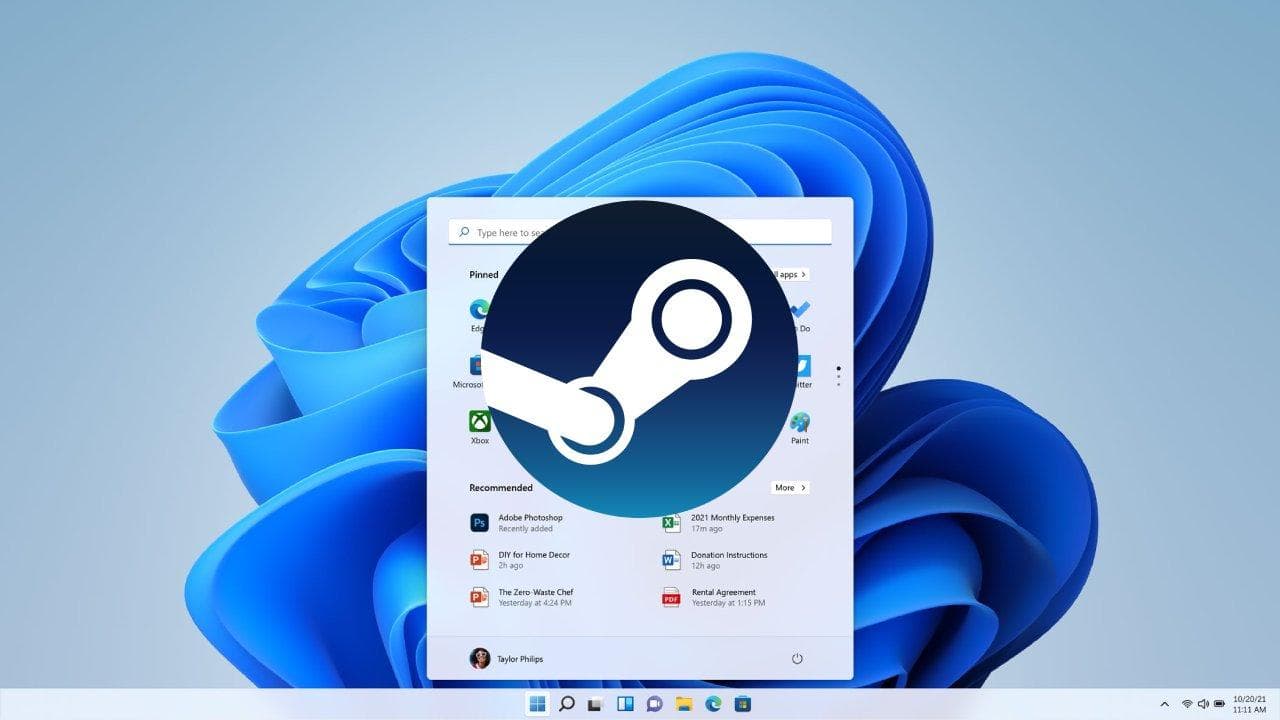
Task: Open the PDF icon for Rental Agreement
Action: pos(671,597)
